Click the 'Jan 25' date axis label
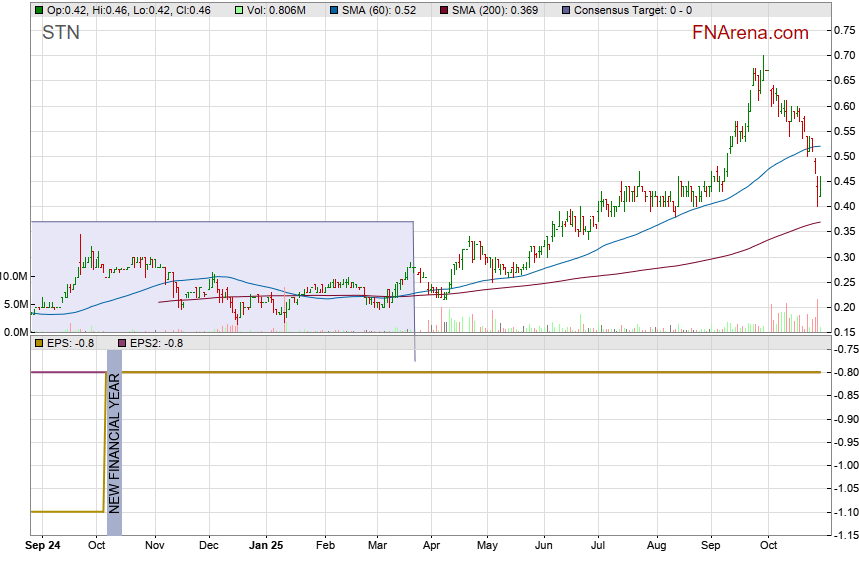859x566 pixels. (267, 548)
